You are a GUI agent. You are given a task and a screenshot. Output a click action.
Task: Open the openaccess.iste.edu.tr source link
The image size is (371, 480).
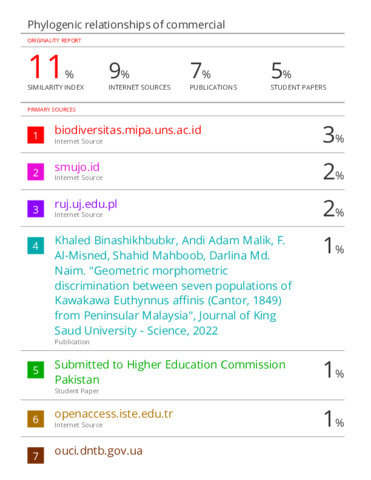coord(114,414)
